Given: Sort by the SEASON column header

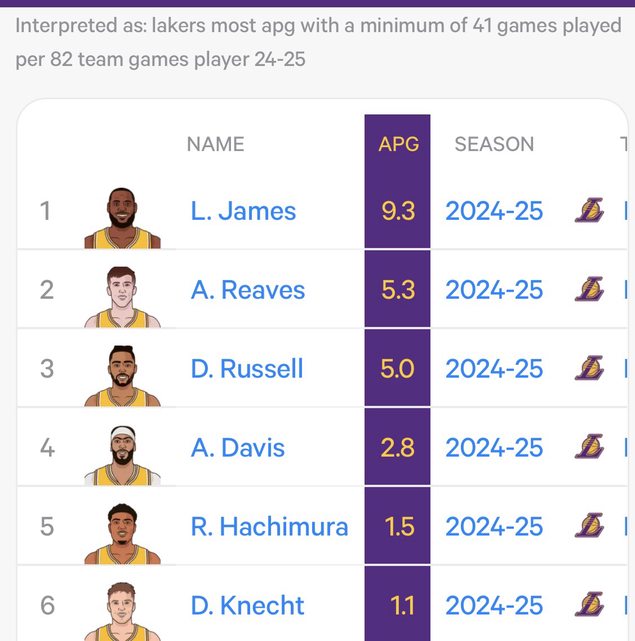Looking at the screenshot, I should (494, 144).
